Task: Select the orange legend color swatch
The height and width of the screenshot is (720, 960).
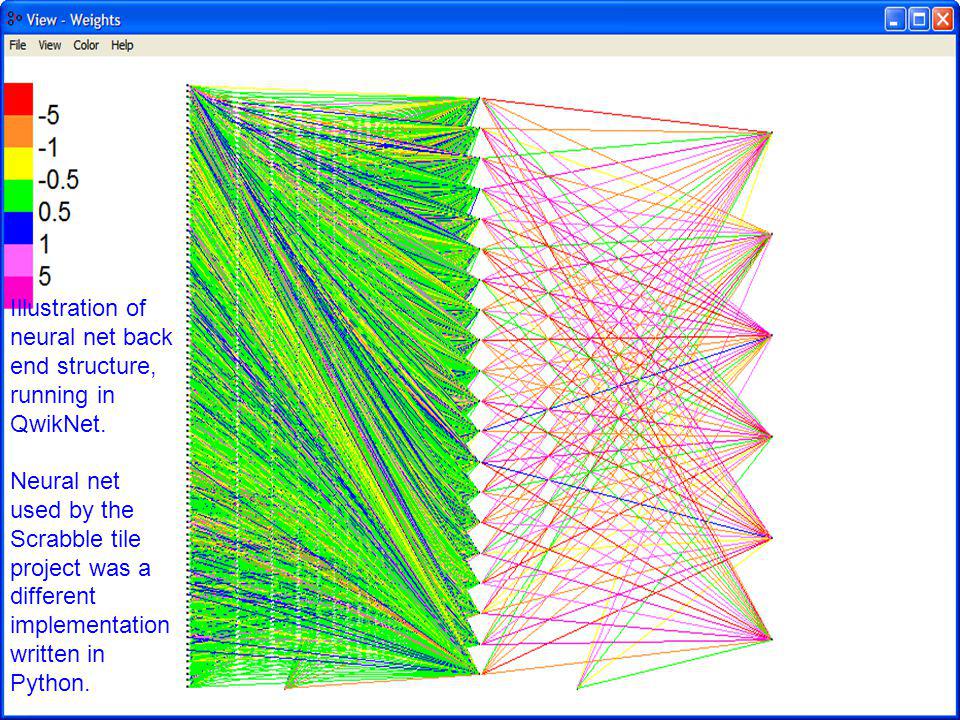Action: (18, 131)
